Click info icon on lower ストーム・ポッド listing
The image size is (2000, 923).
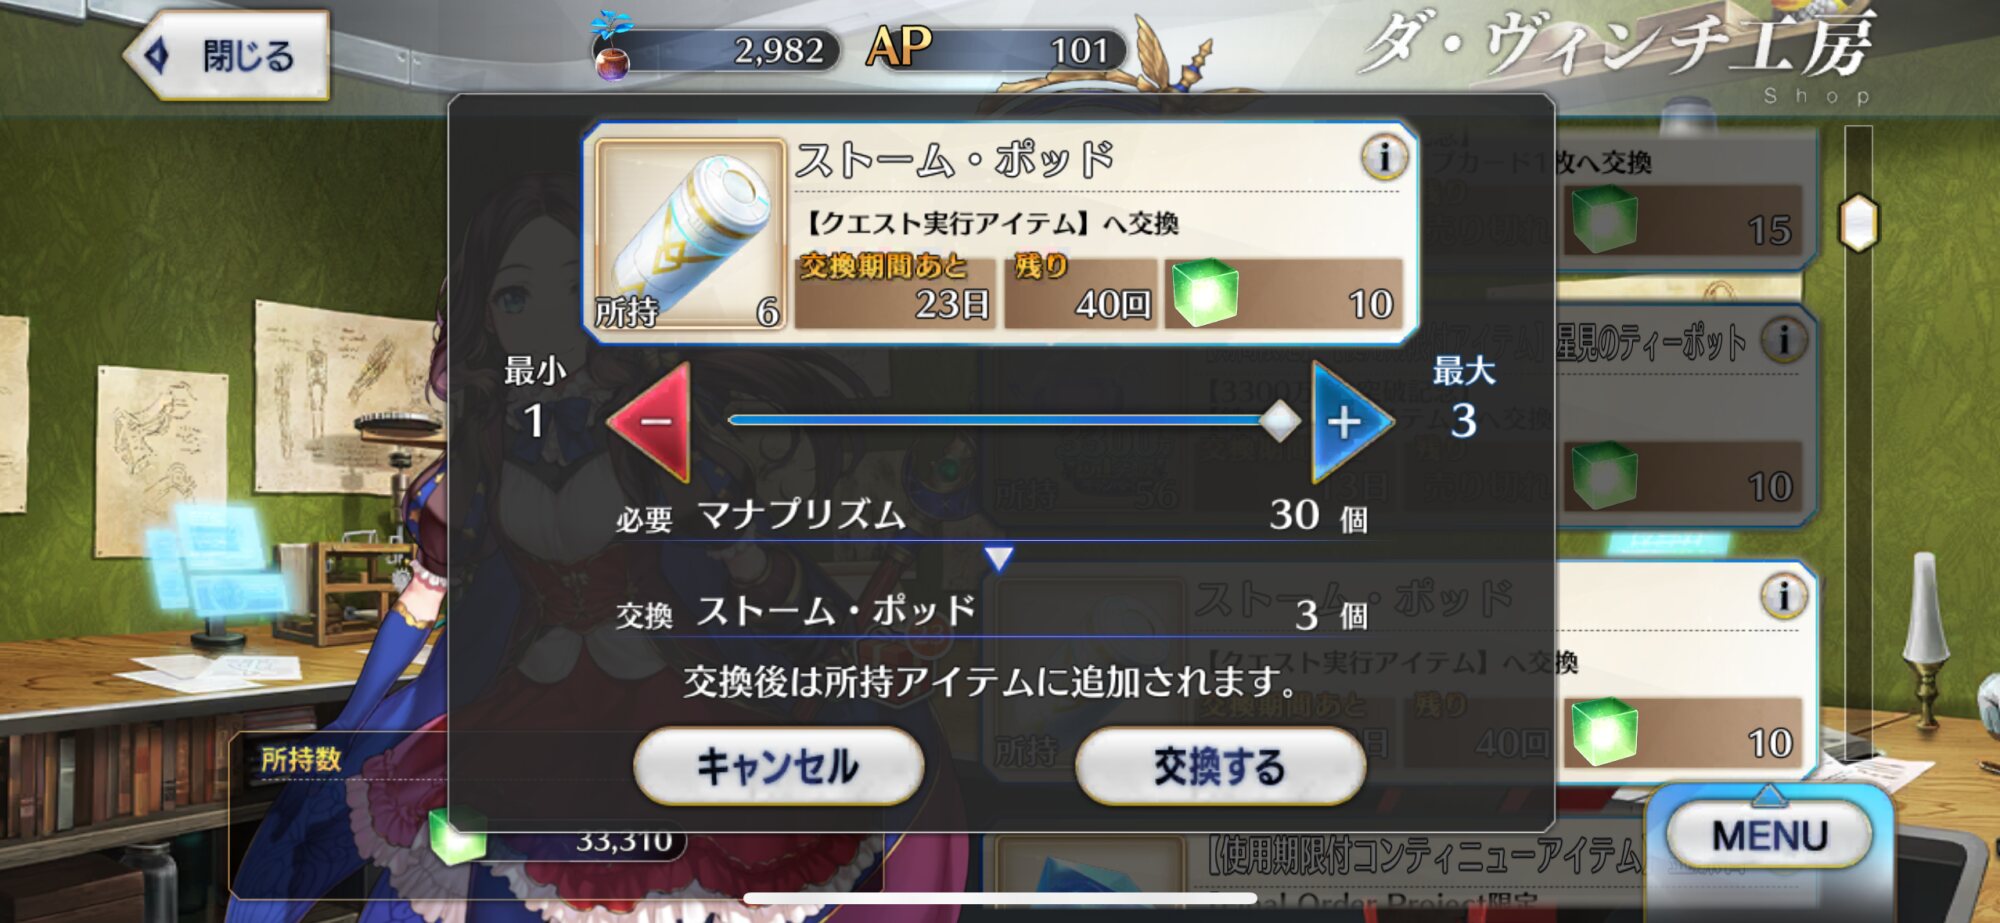click(1783, 597)
